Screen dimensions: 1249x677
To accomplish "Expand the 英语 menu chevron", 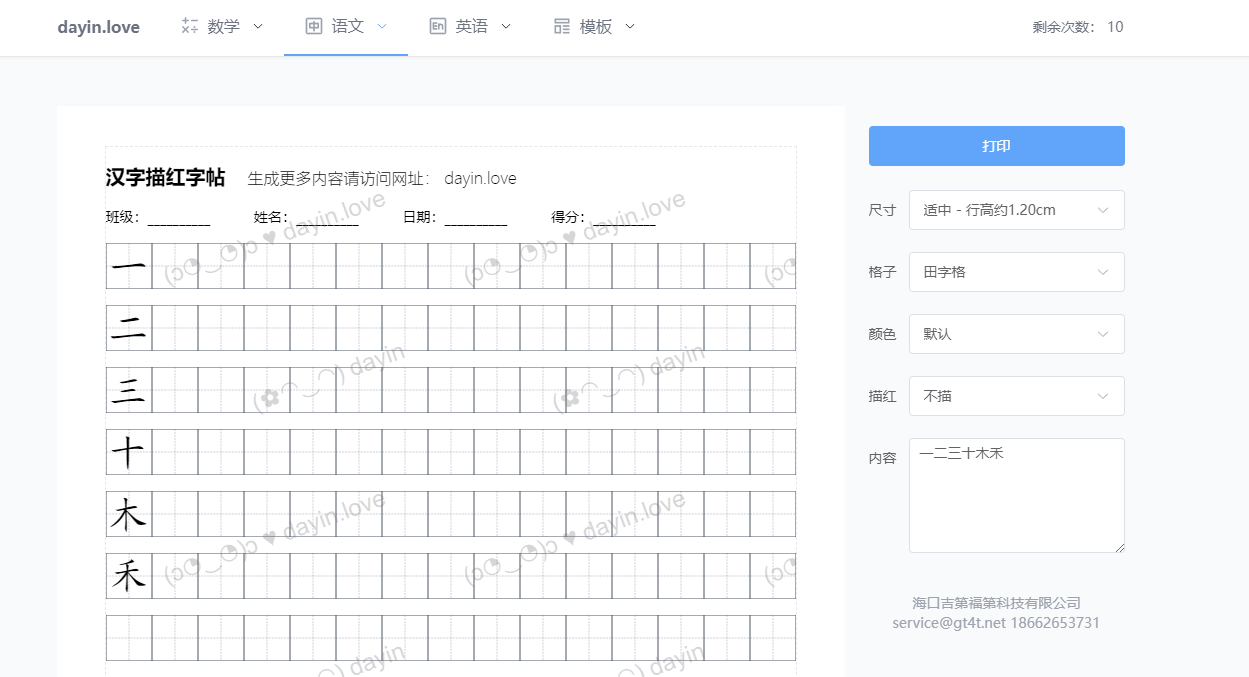I will point(506,27).
